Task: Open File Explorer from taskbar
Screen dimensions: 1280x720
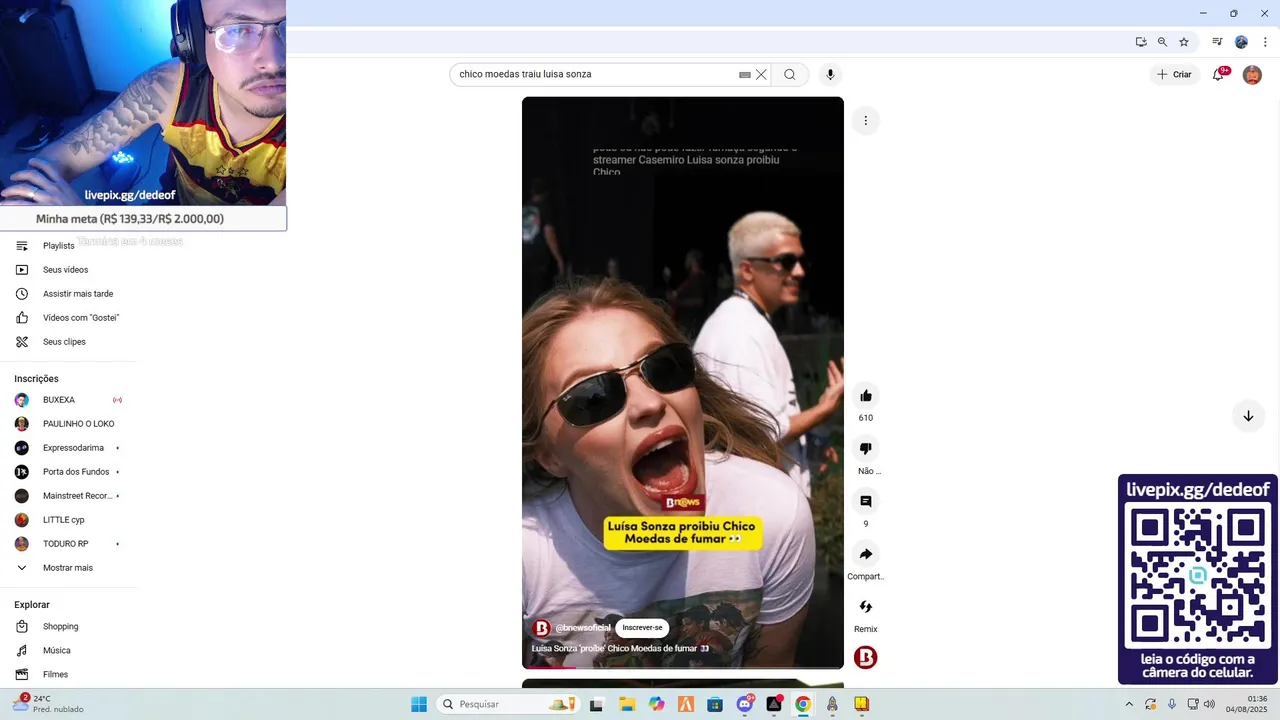Action: [627, 704]
